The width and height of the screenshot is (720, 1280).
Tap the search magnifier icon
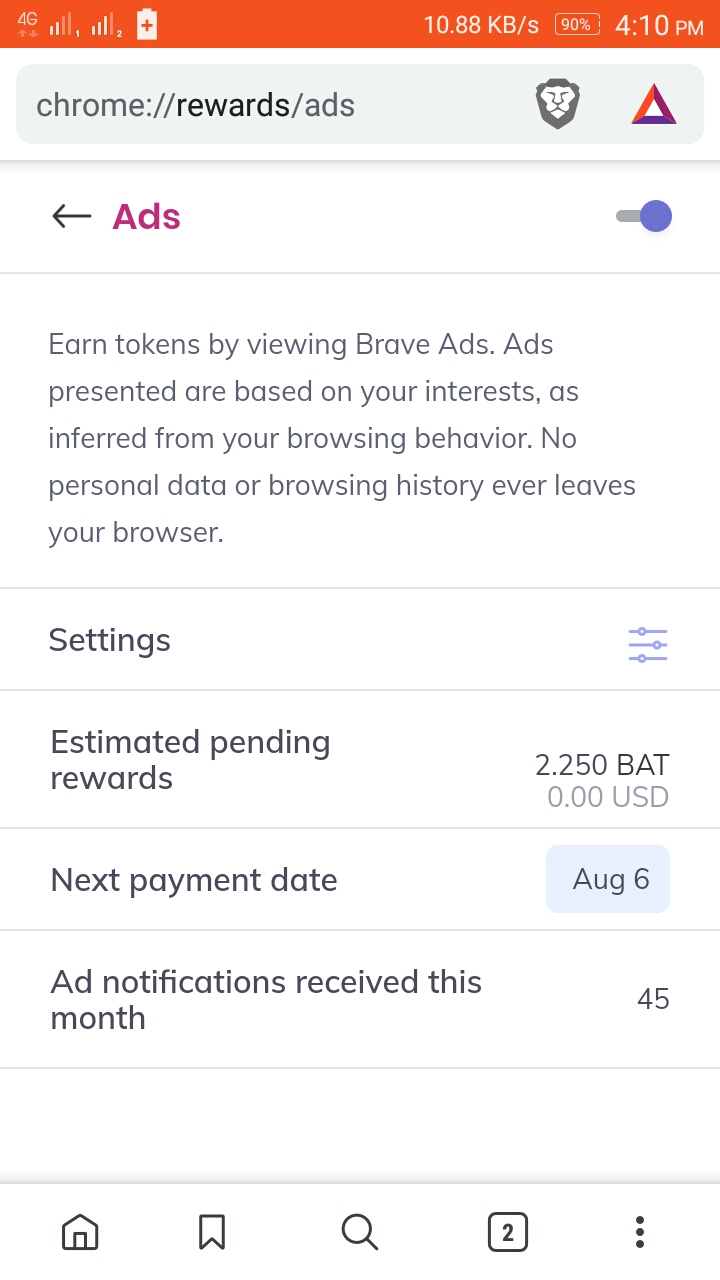click(x=359, y=1231)
